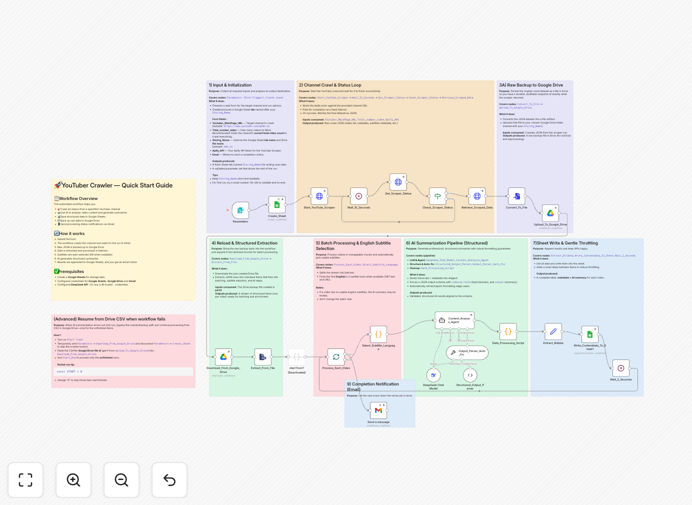Image resolution: width=692 pixels, height=505 pixels.
Task: Open the Wait_10_Seconds node
Action: (x=358, y=196)
